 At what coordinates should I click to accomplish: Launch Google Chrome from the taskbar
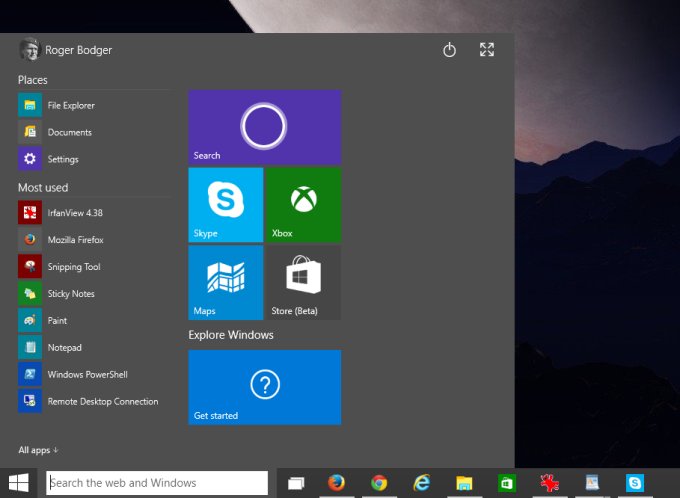[x=379, y=483]
